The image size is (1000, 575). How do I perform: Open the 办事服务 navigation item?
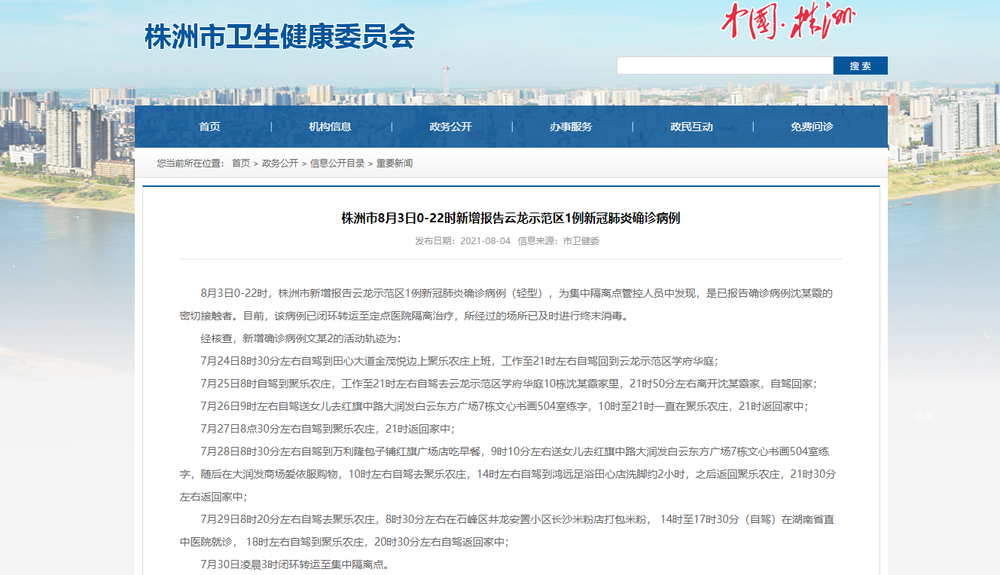tap(571, 127)
